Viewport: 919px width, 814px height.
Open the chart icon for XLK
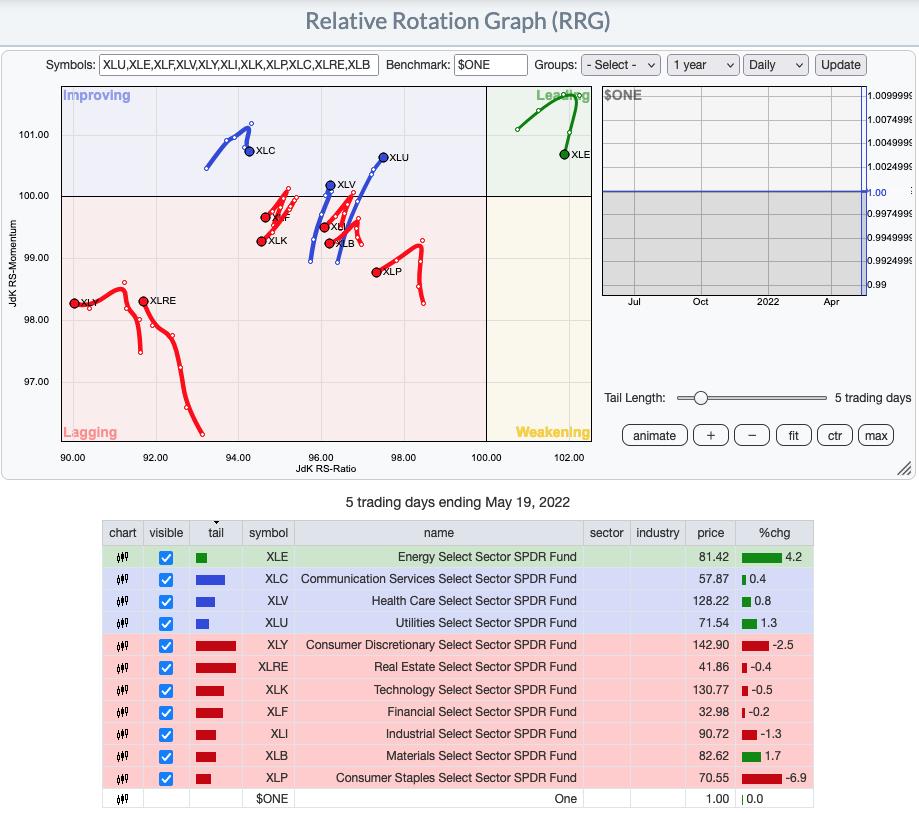[122, 690]
